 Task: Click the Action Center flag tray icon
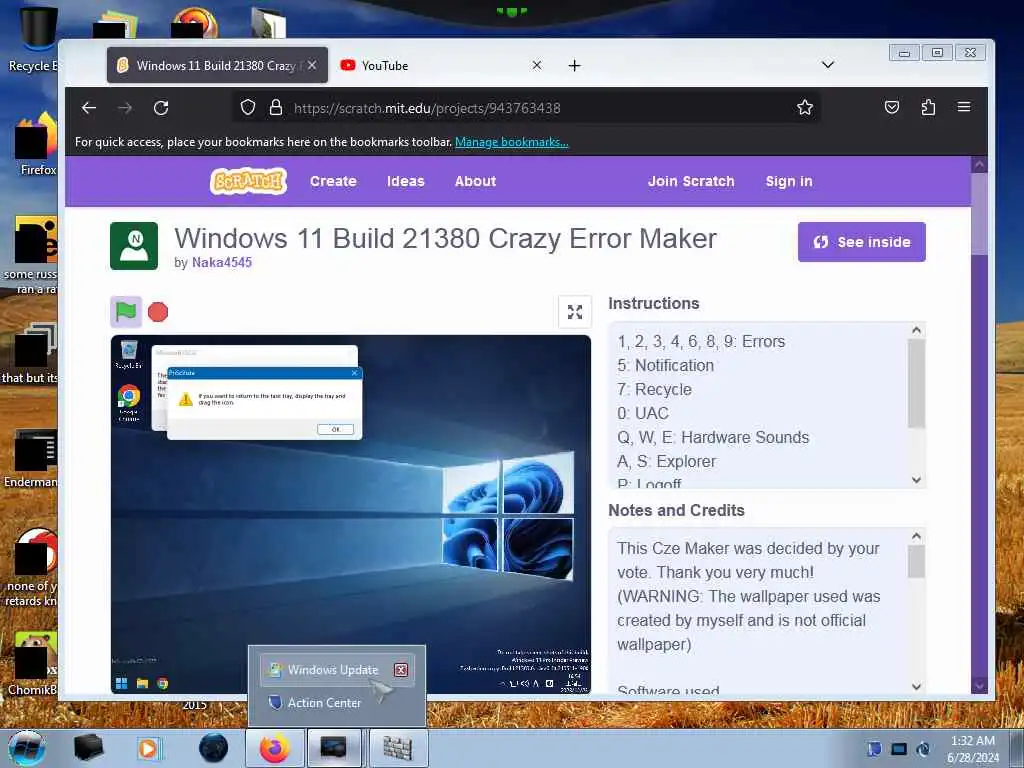coord(874,749)
